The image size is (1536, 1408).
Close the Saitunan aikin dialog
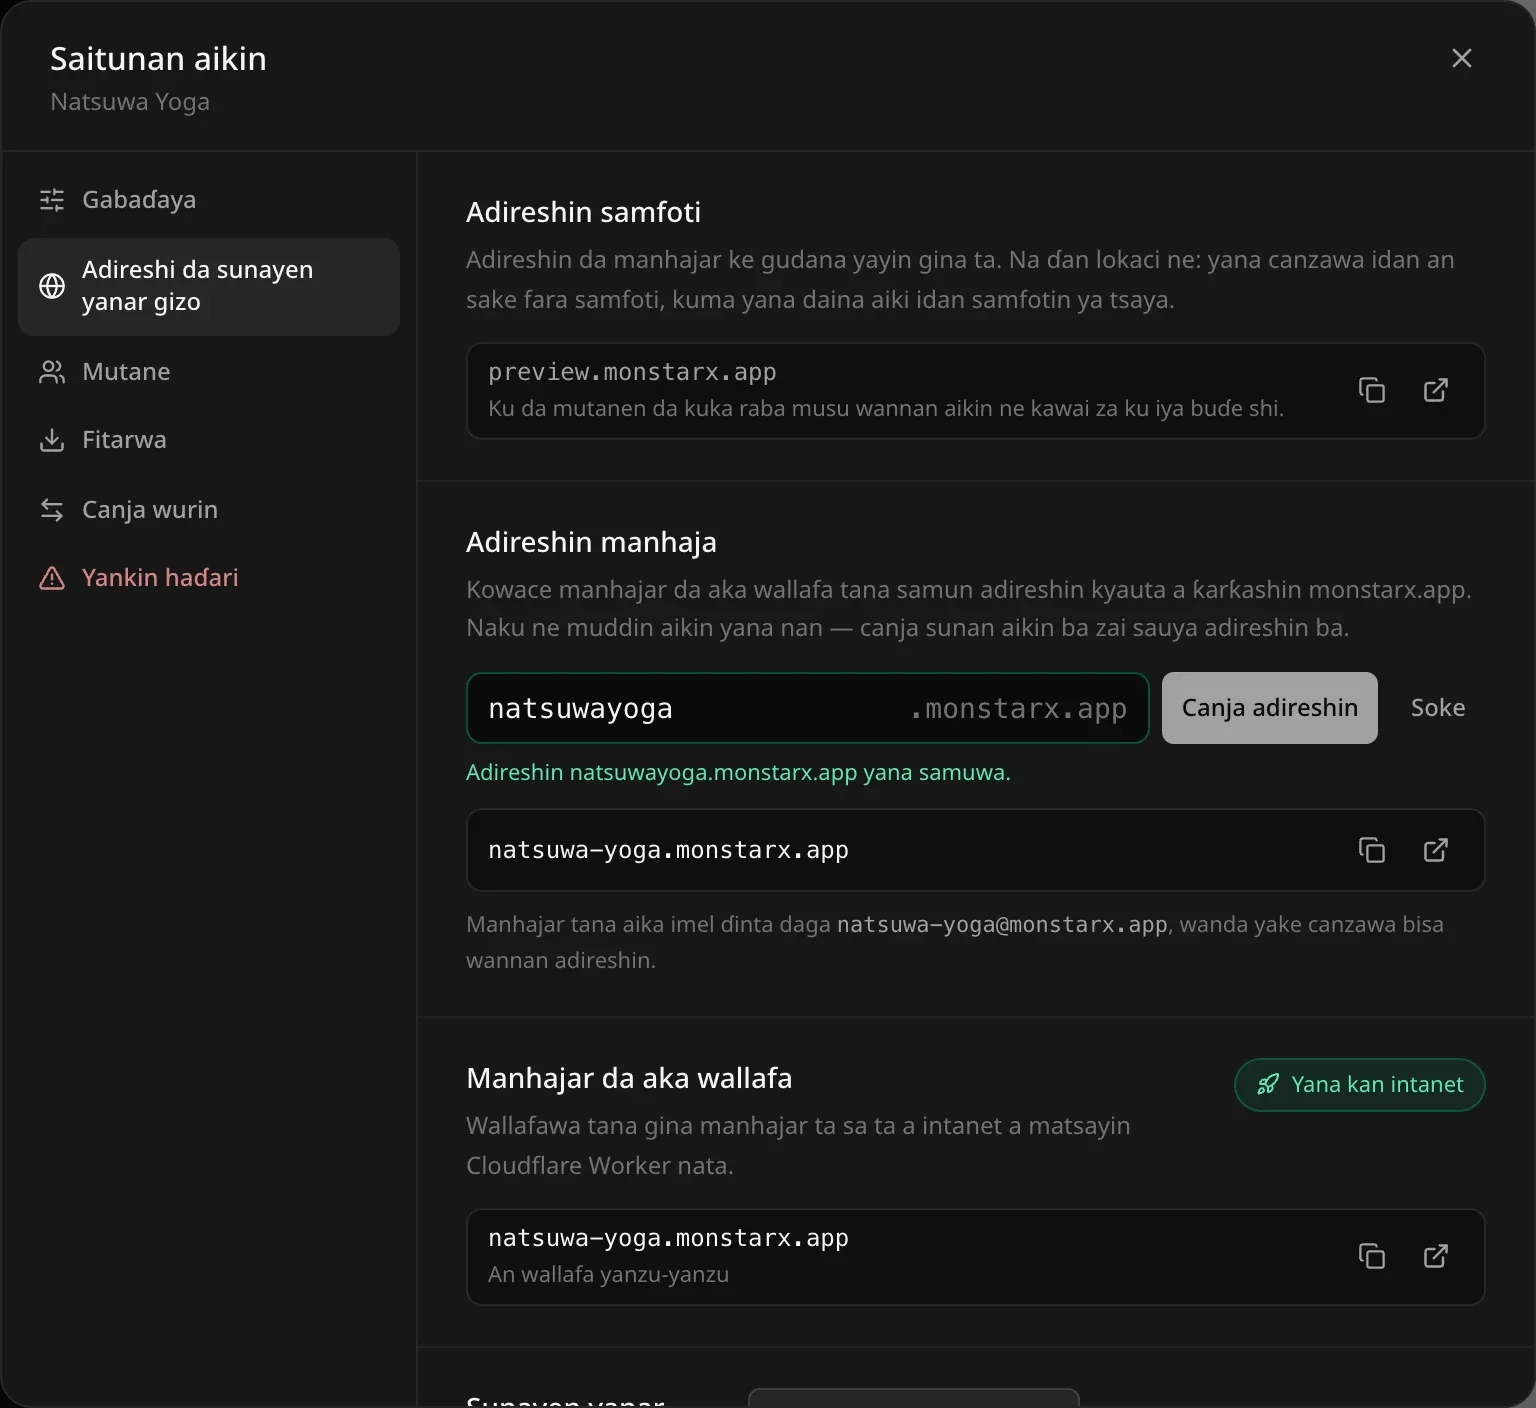tap(1462, 58)
